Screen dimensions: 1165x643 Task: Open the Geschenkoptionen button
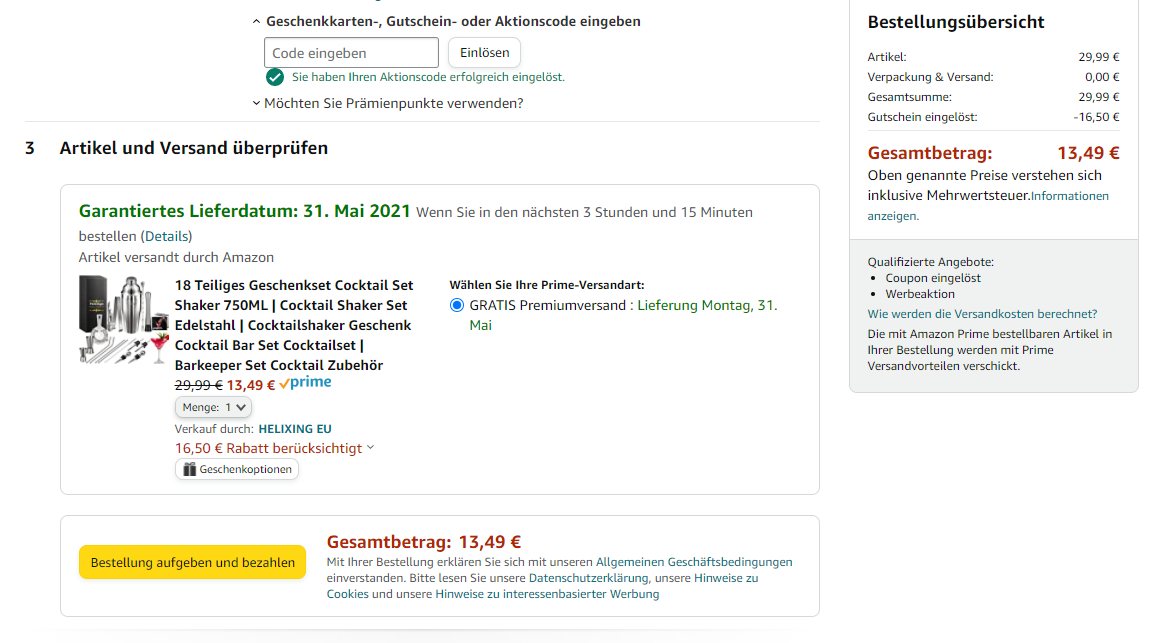(x=237, y=469)
